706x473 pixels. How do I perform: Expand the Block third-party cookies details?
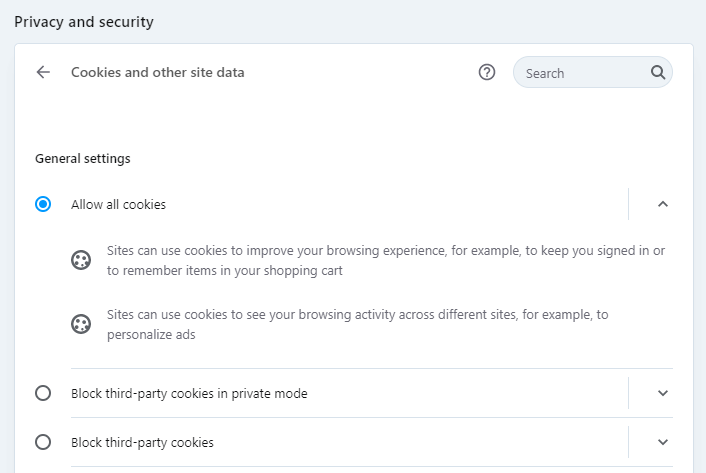[x=662, y=442]
